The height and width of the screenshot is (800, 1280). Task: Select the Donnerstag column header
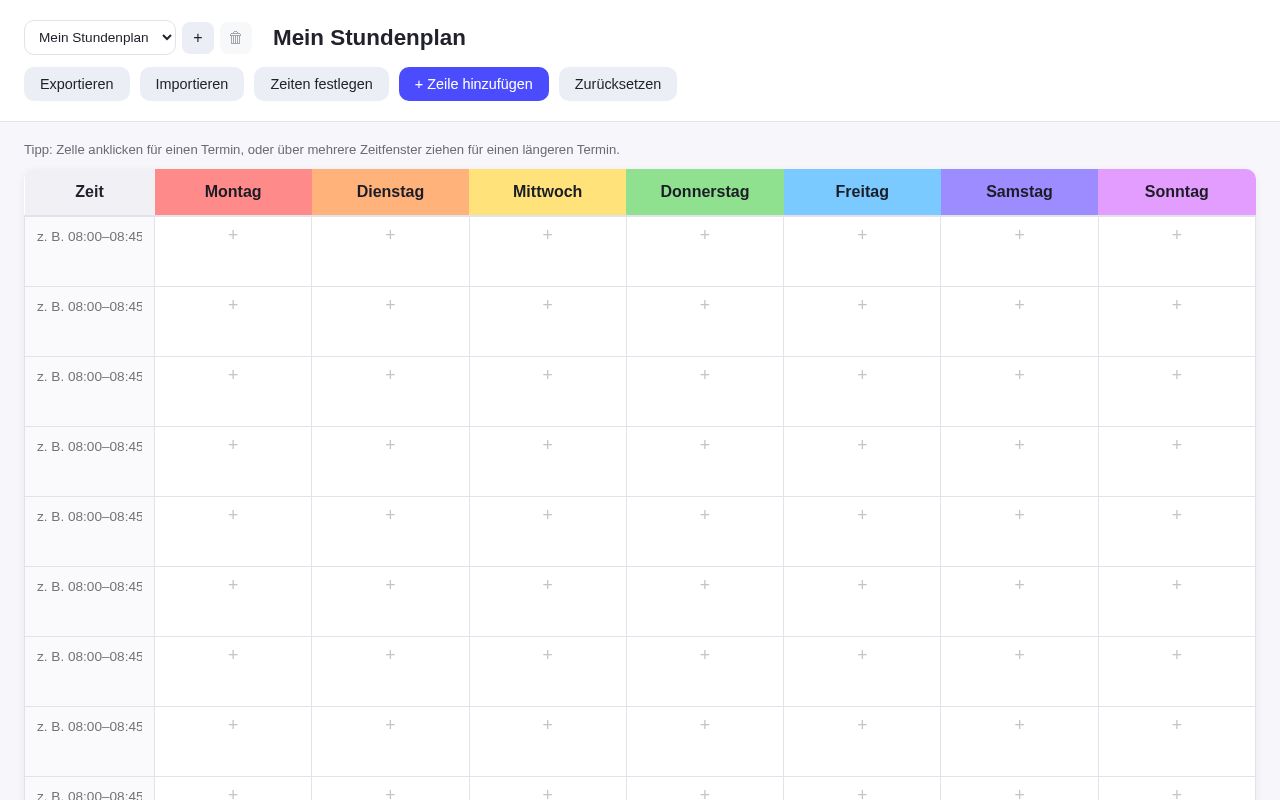point(705,192)
